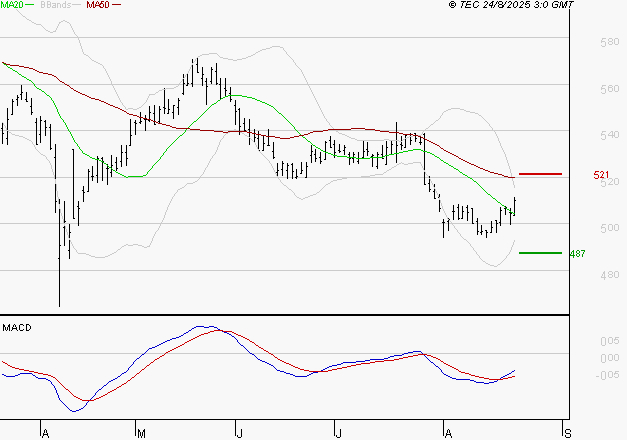Click the second A month label

[449, 434]
